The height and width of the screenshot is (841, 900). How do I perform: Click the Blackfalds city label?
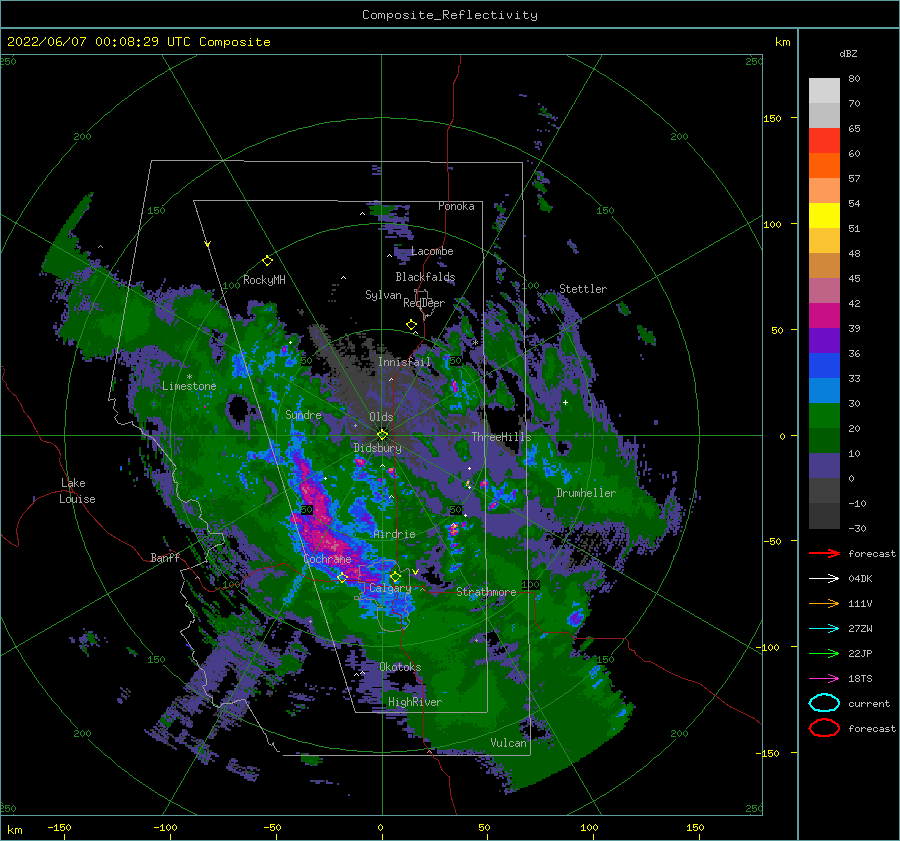[x=425, y=277]
